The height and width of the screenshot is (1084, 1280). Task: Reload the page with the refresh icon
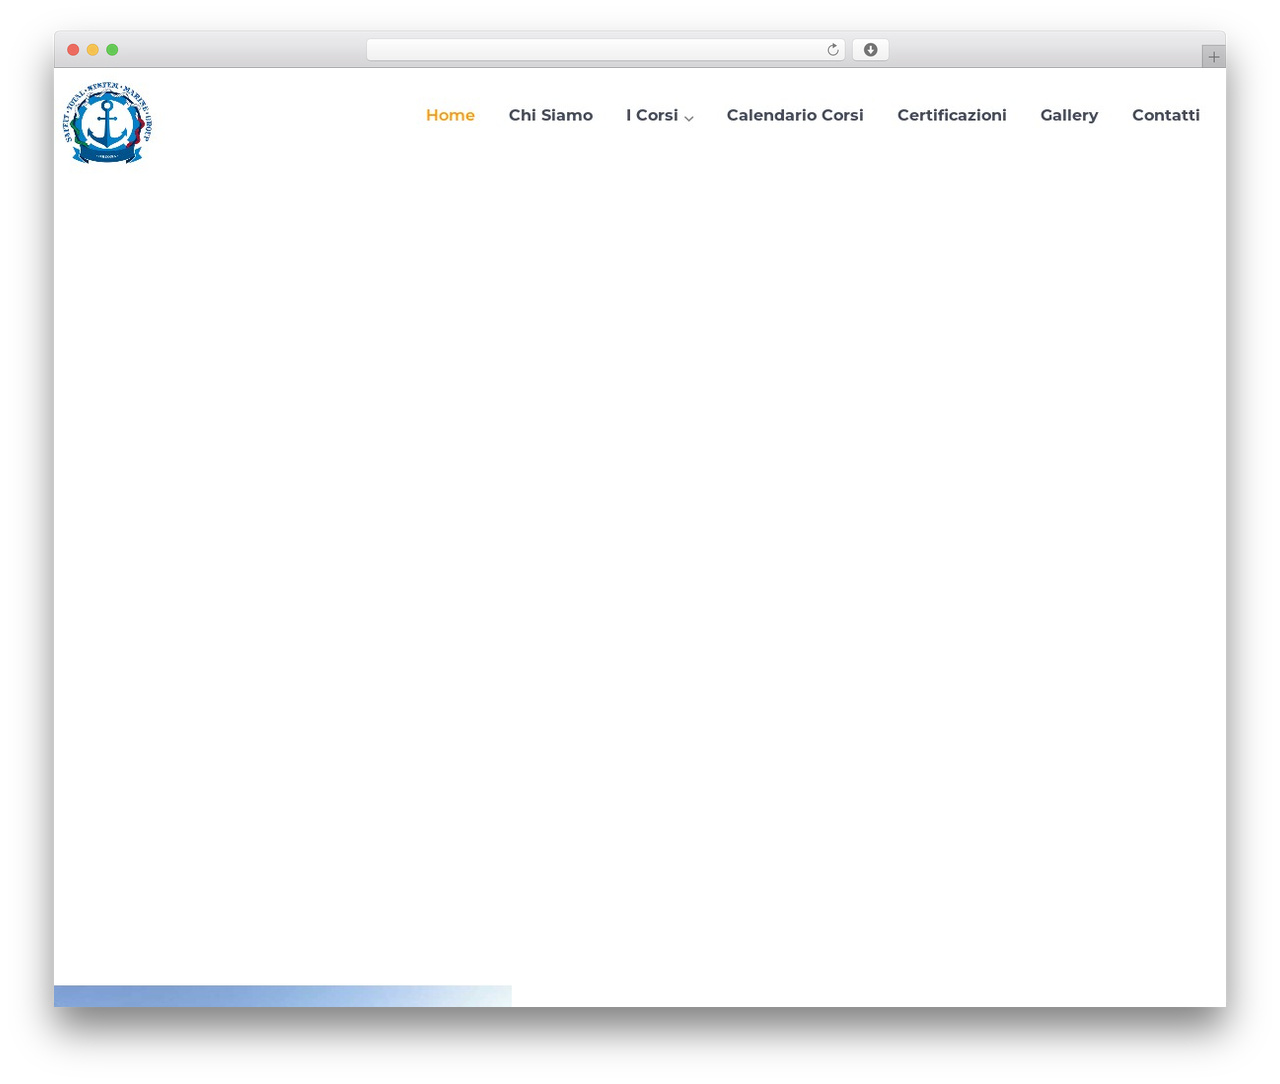(x=832, y=50)
